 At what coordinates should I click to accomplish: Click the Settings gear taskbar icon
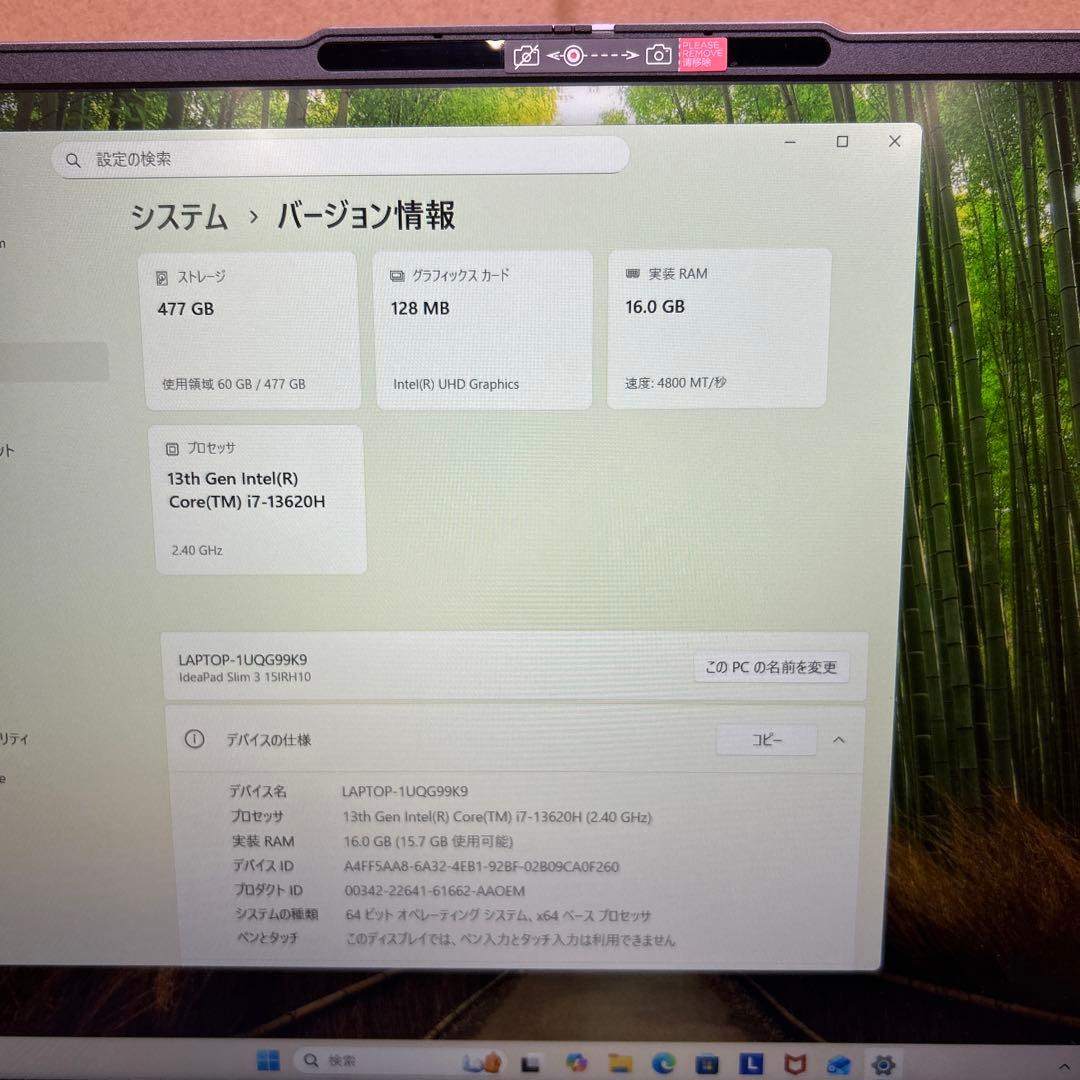pyautogui.click(x=884, y=1064)
